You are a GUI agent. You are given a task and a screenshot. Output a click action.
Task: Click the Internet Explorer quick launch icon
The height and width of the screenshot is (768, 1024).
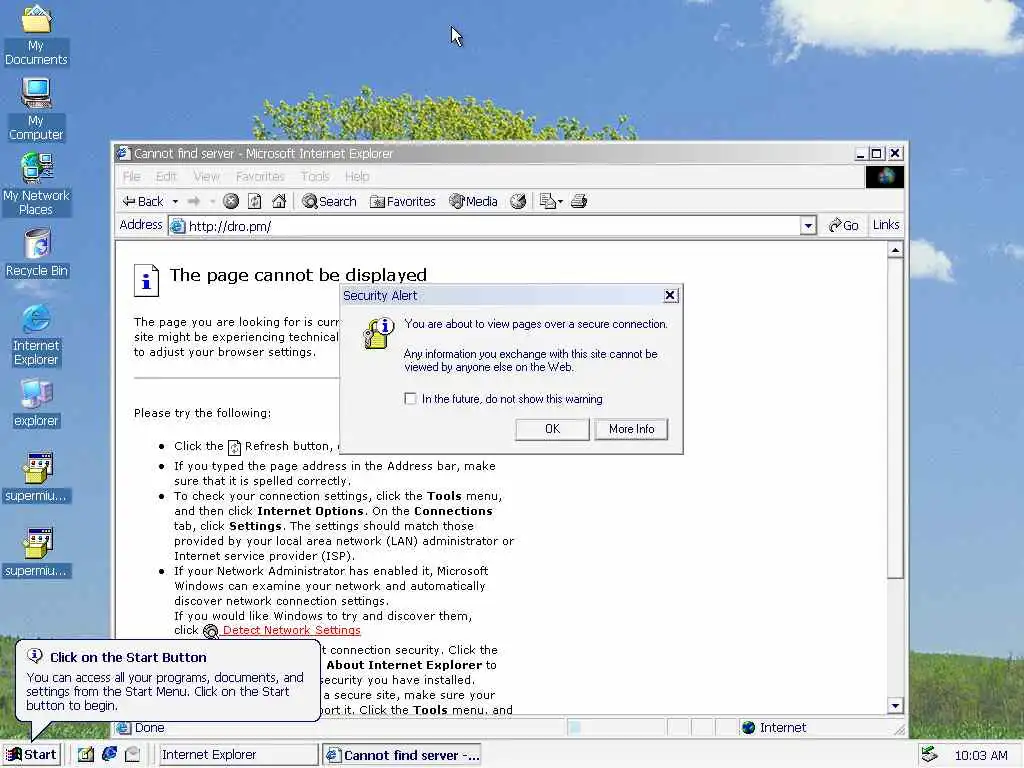click(x=109, y=754)
